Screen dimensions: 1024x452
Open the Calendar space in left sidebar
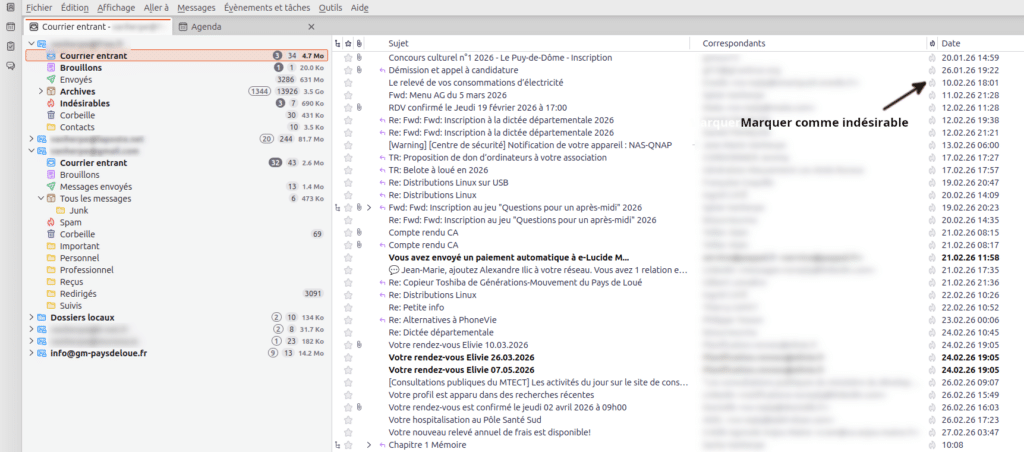(10, 28)
